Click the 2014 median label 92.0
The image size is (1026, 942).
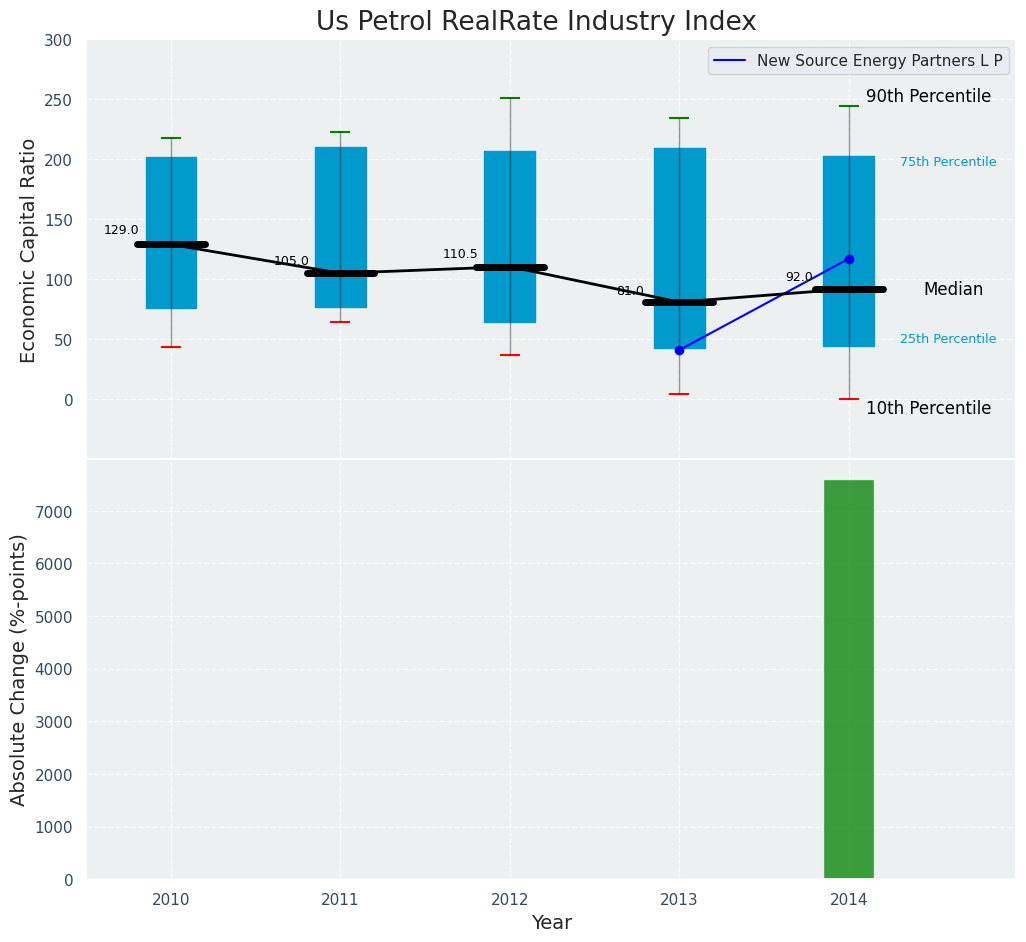(x=799, y=277)
